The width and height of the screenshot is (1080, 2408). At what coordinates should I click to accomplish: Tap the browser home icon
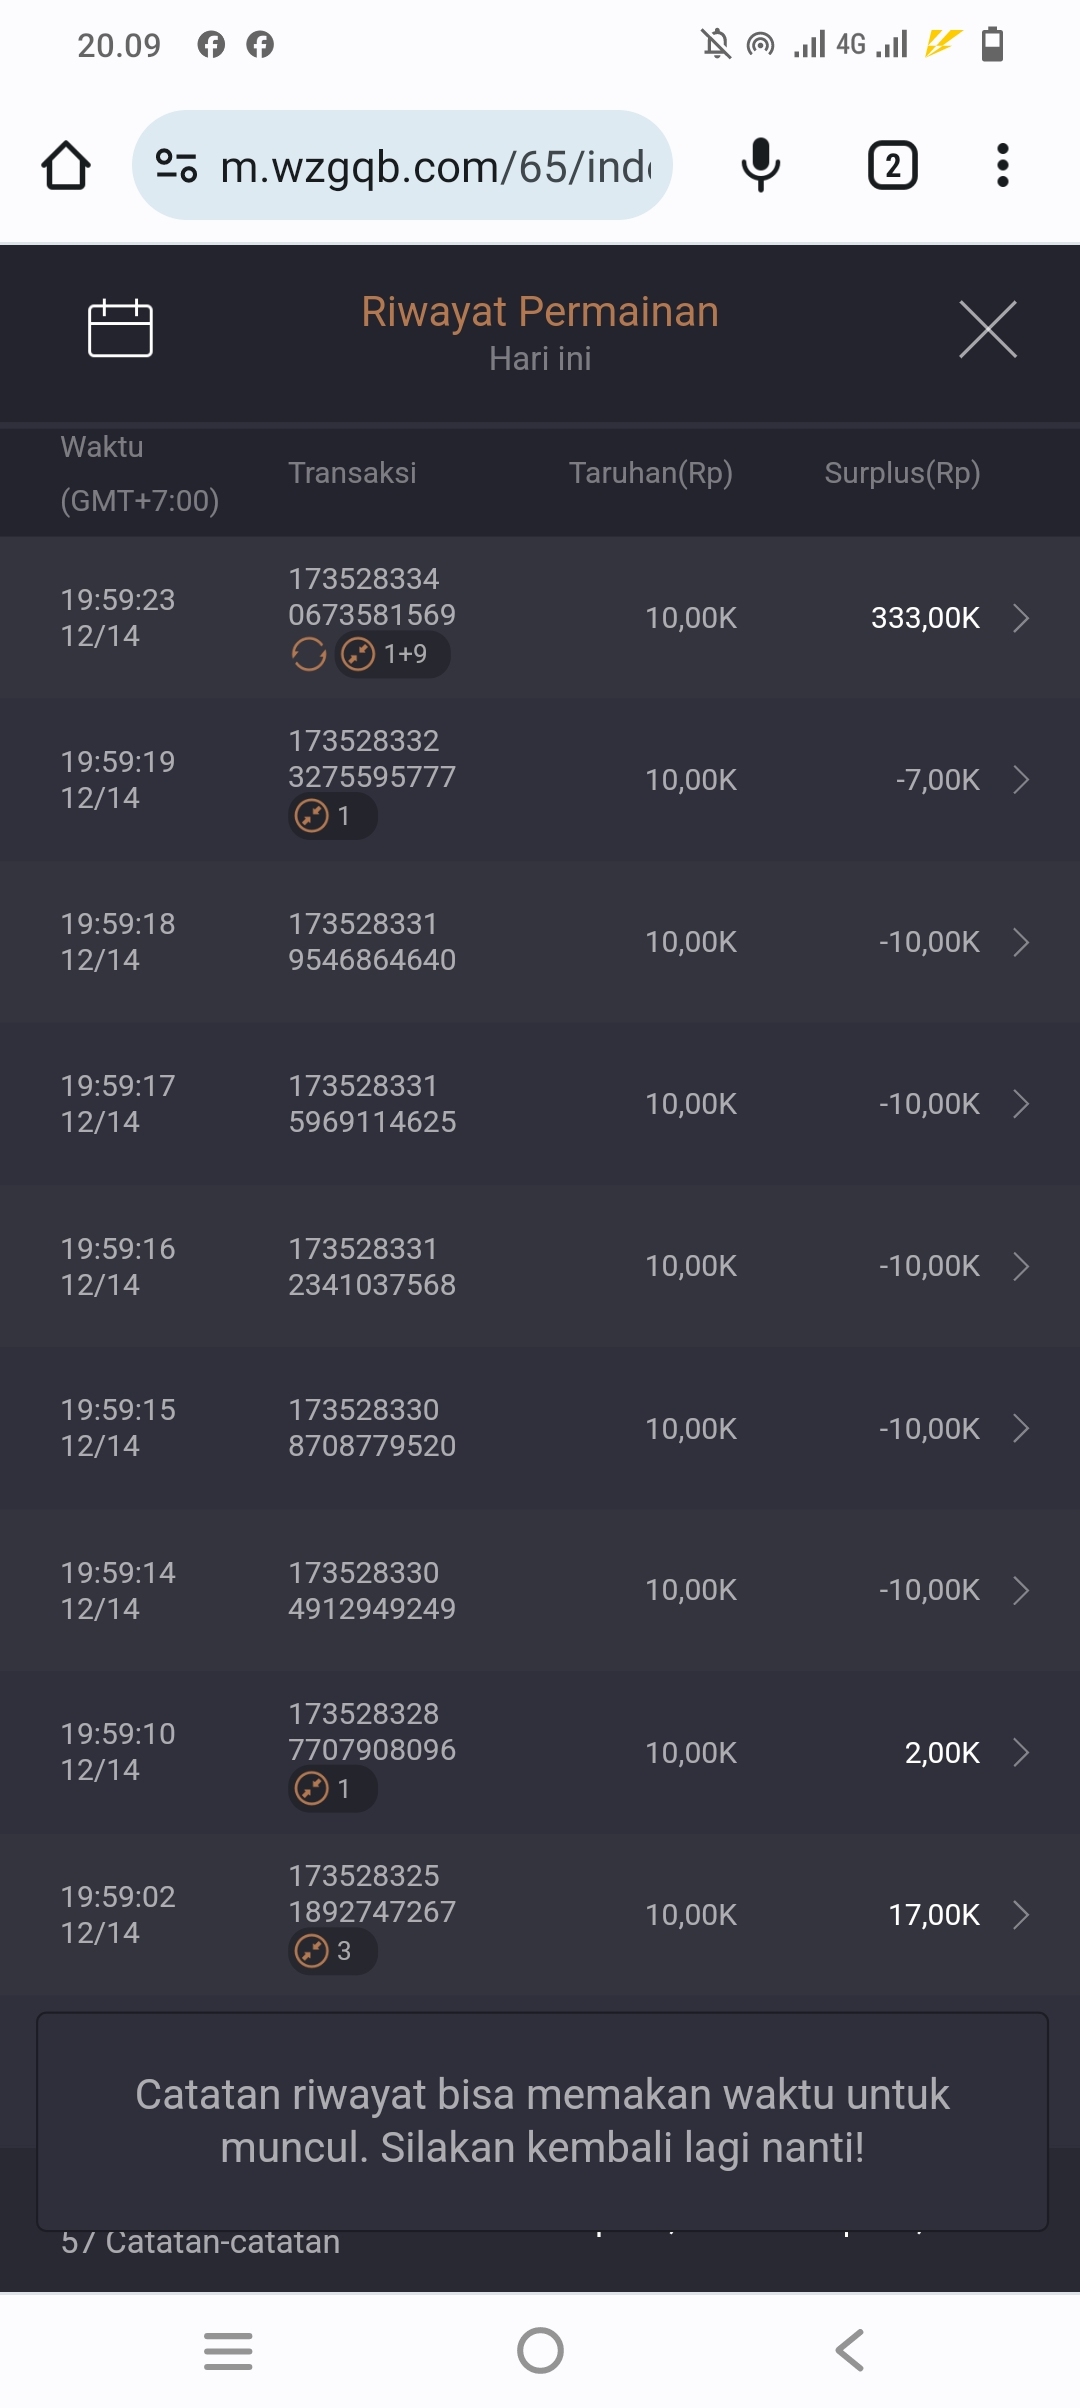pos(66,166)
